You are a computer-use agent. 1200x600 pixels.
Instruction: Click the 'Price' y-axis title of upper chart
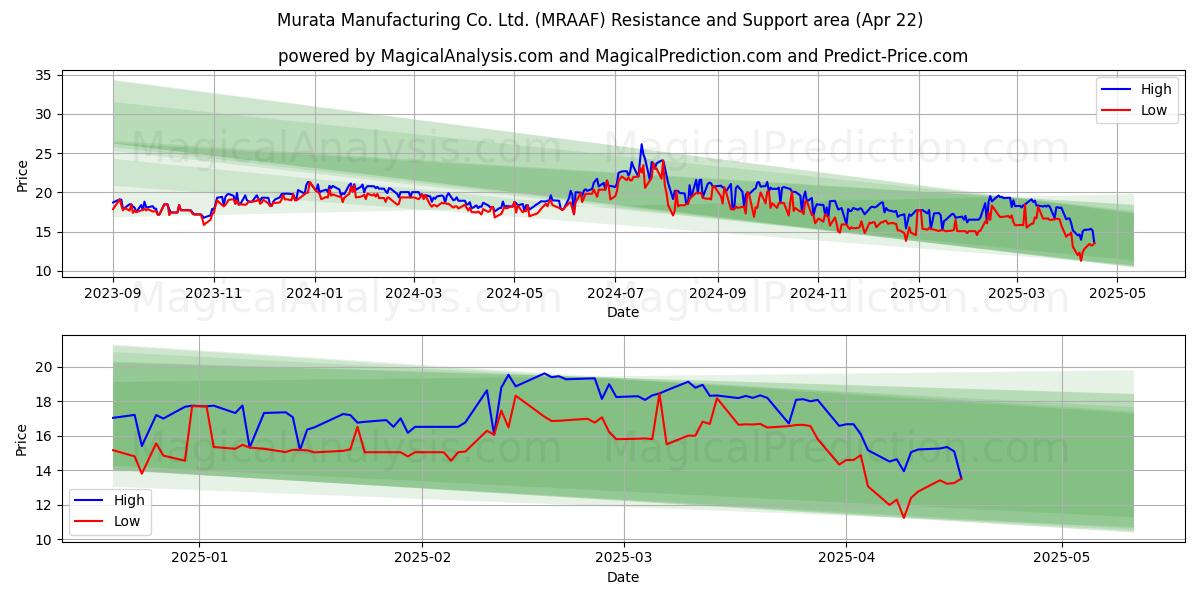22,175
